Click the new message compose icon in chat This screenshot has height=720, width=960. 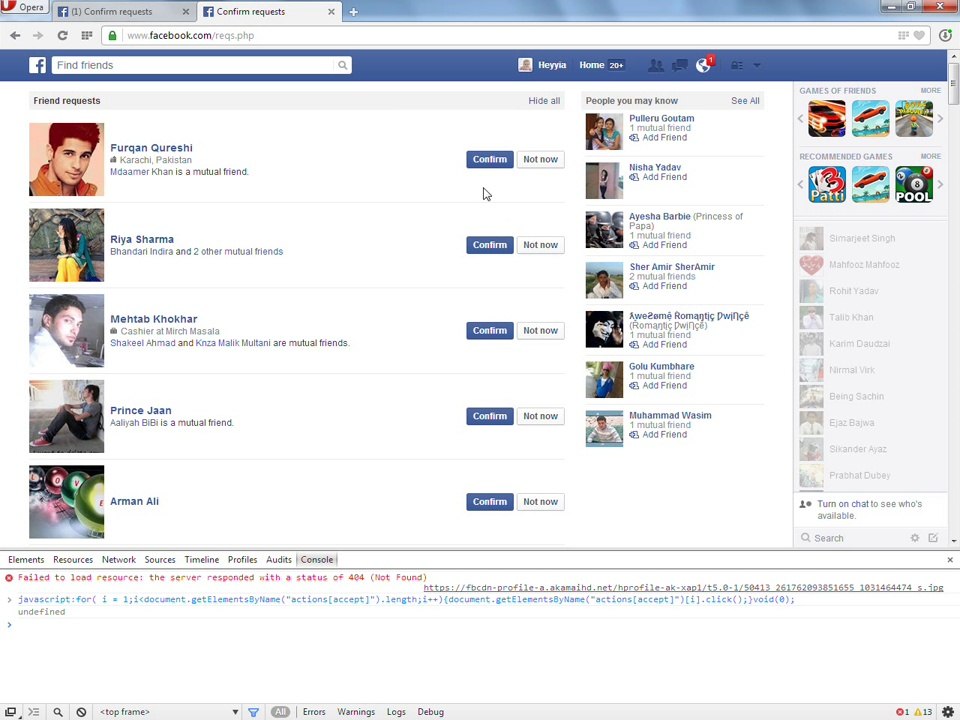(933, 538)
